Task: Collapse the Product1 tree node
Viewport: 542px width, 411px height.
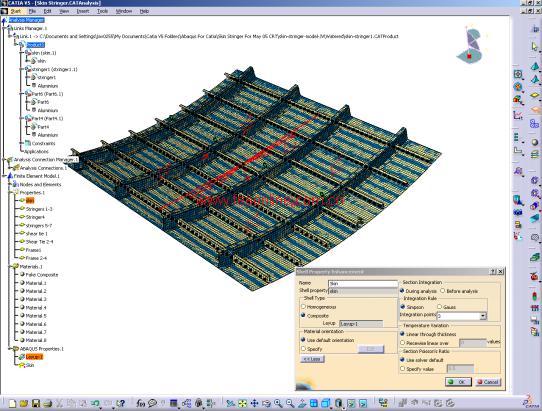Action: point(16,45)
